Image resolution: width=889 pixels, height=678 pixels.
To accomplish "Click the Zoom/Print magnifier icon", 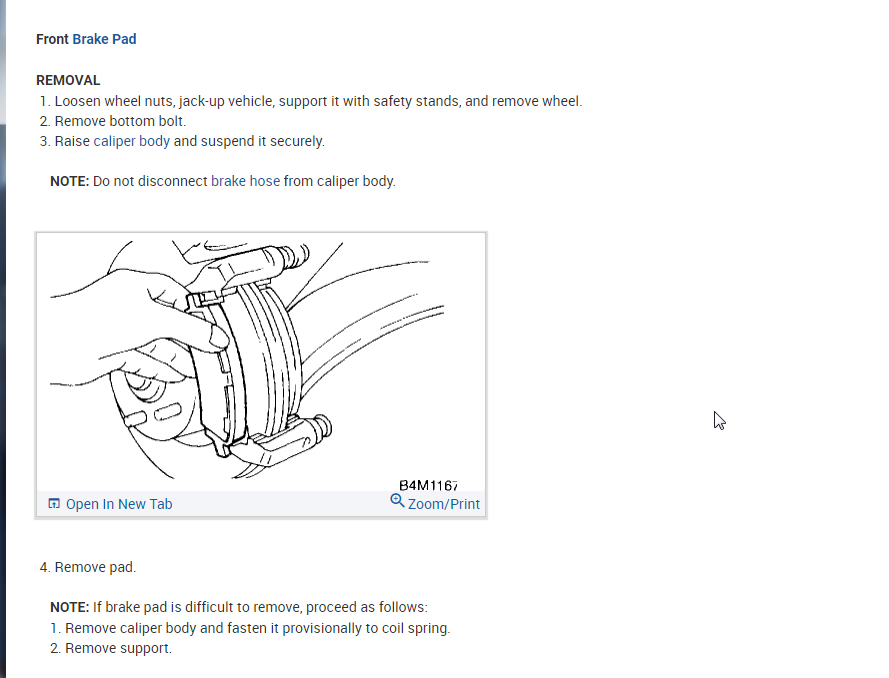I will (397, 501).
